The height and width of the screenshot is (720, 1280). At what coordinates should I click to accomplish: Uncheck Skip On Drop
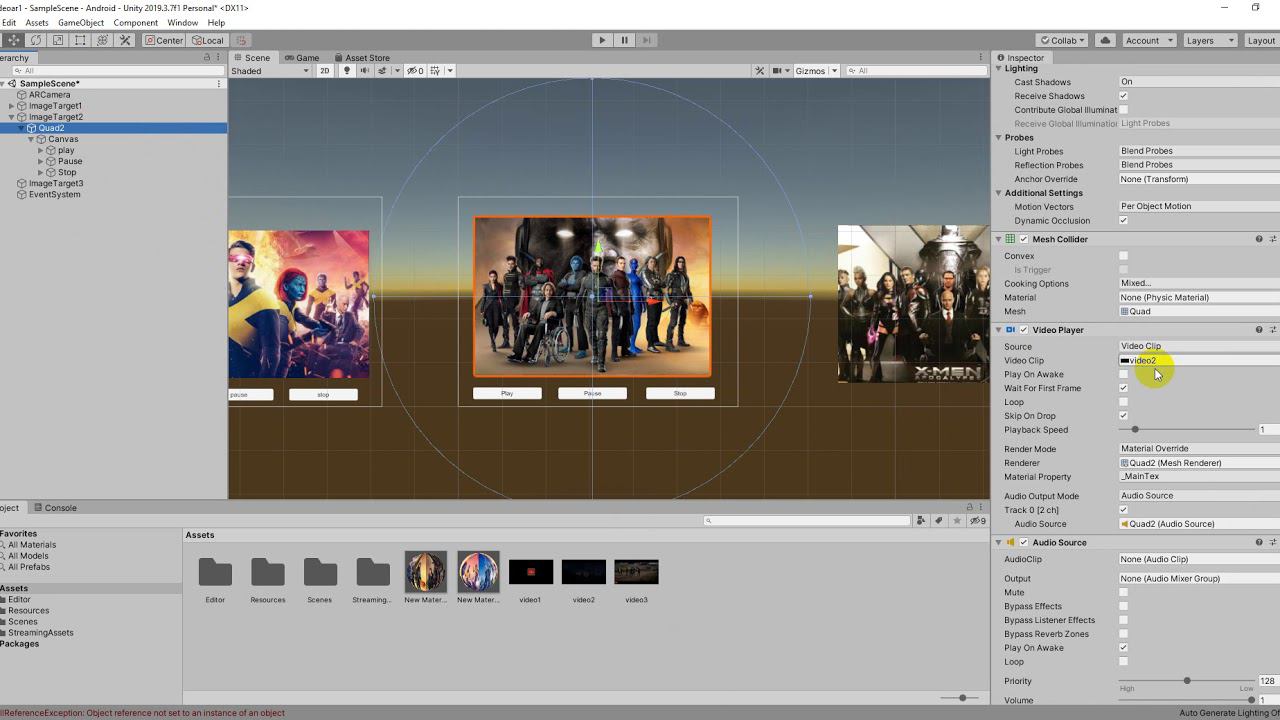point(1123,416)
